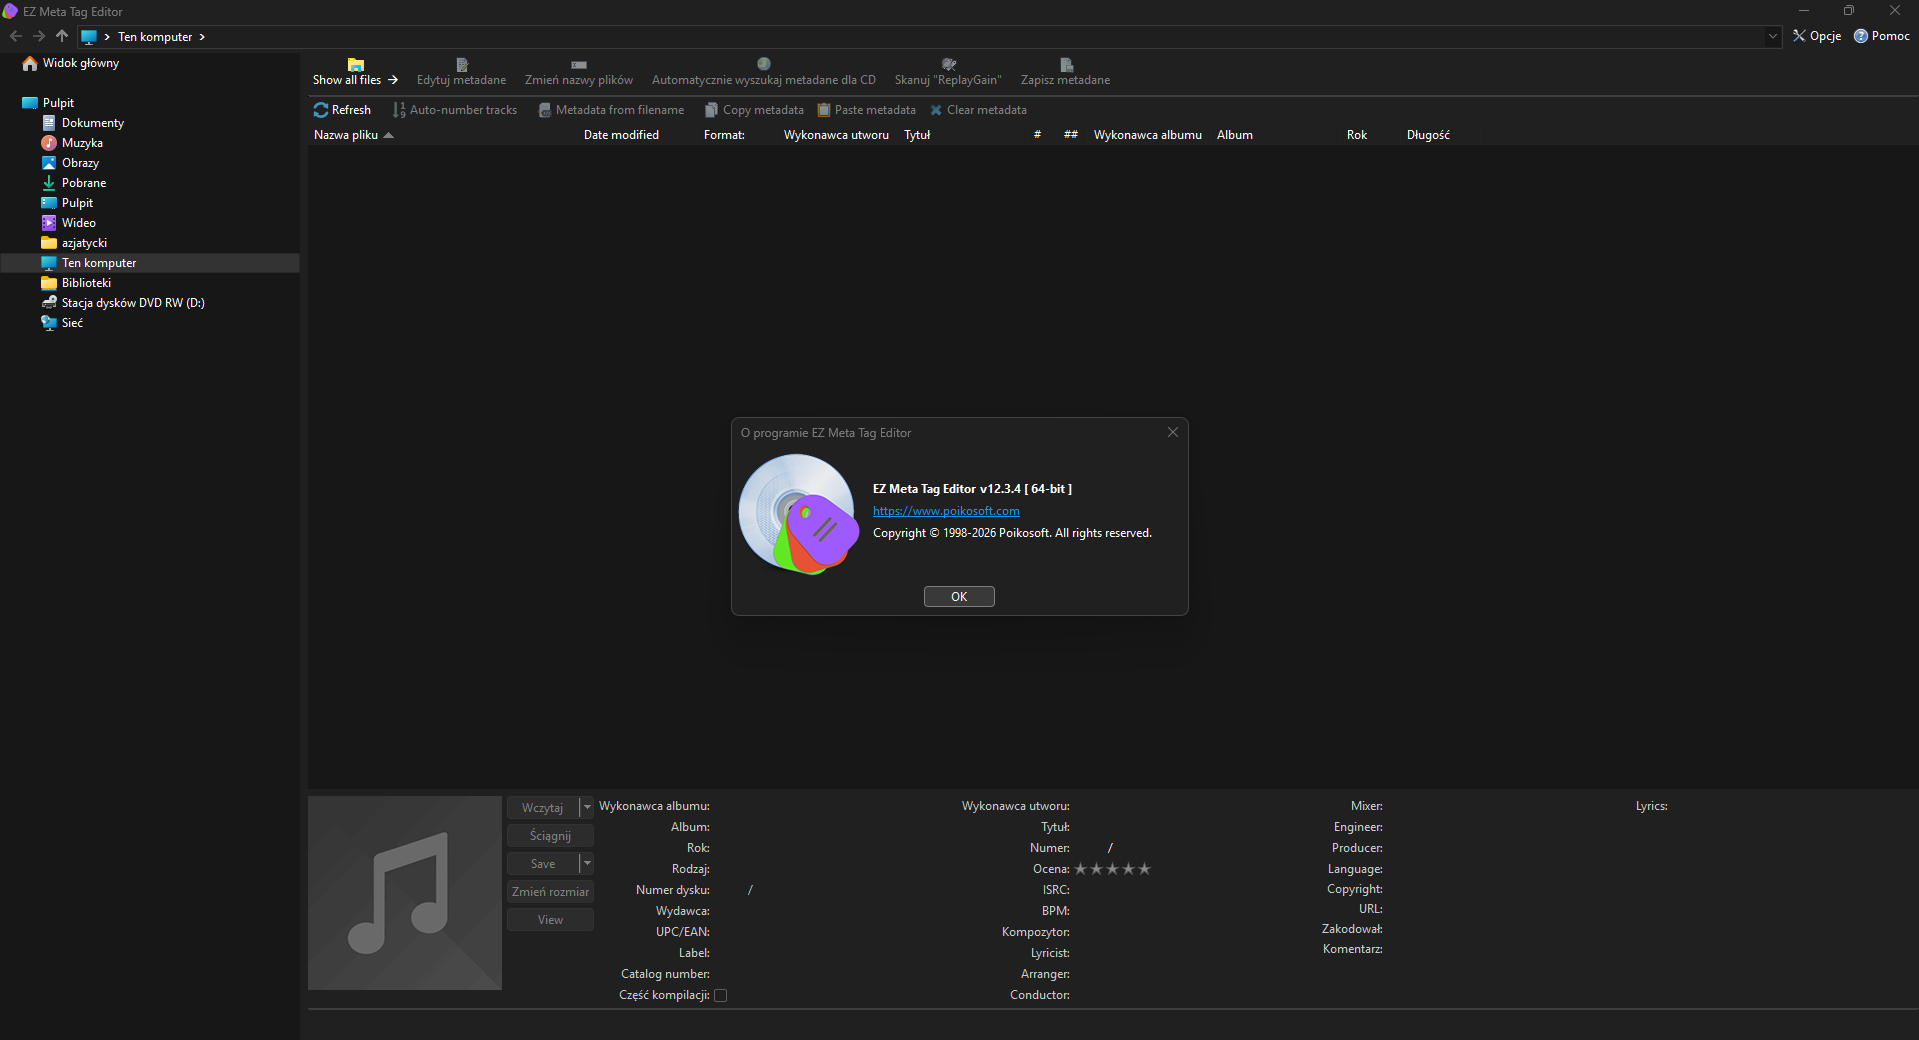Click the Clear metadata icon

[x=936, y=110]
